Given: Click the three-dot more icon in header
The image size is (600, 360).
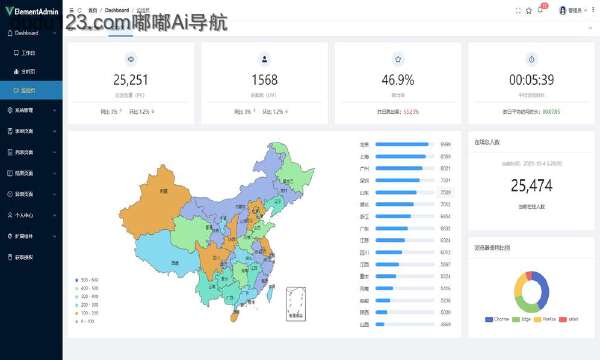Looking at the screenshot, I should 593,10.
